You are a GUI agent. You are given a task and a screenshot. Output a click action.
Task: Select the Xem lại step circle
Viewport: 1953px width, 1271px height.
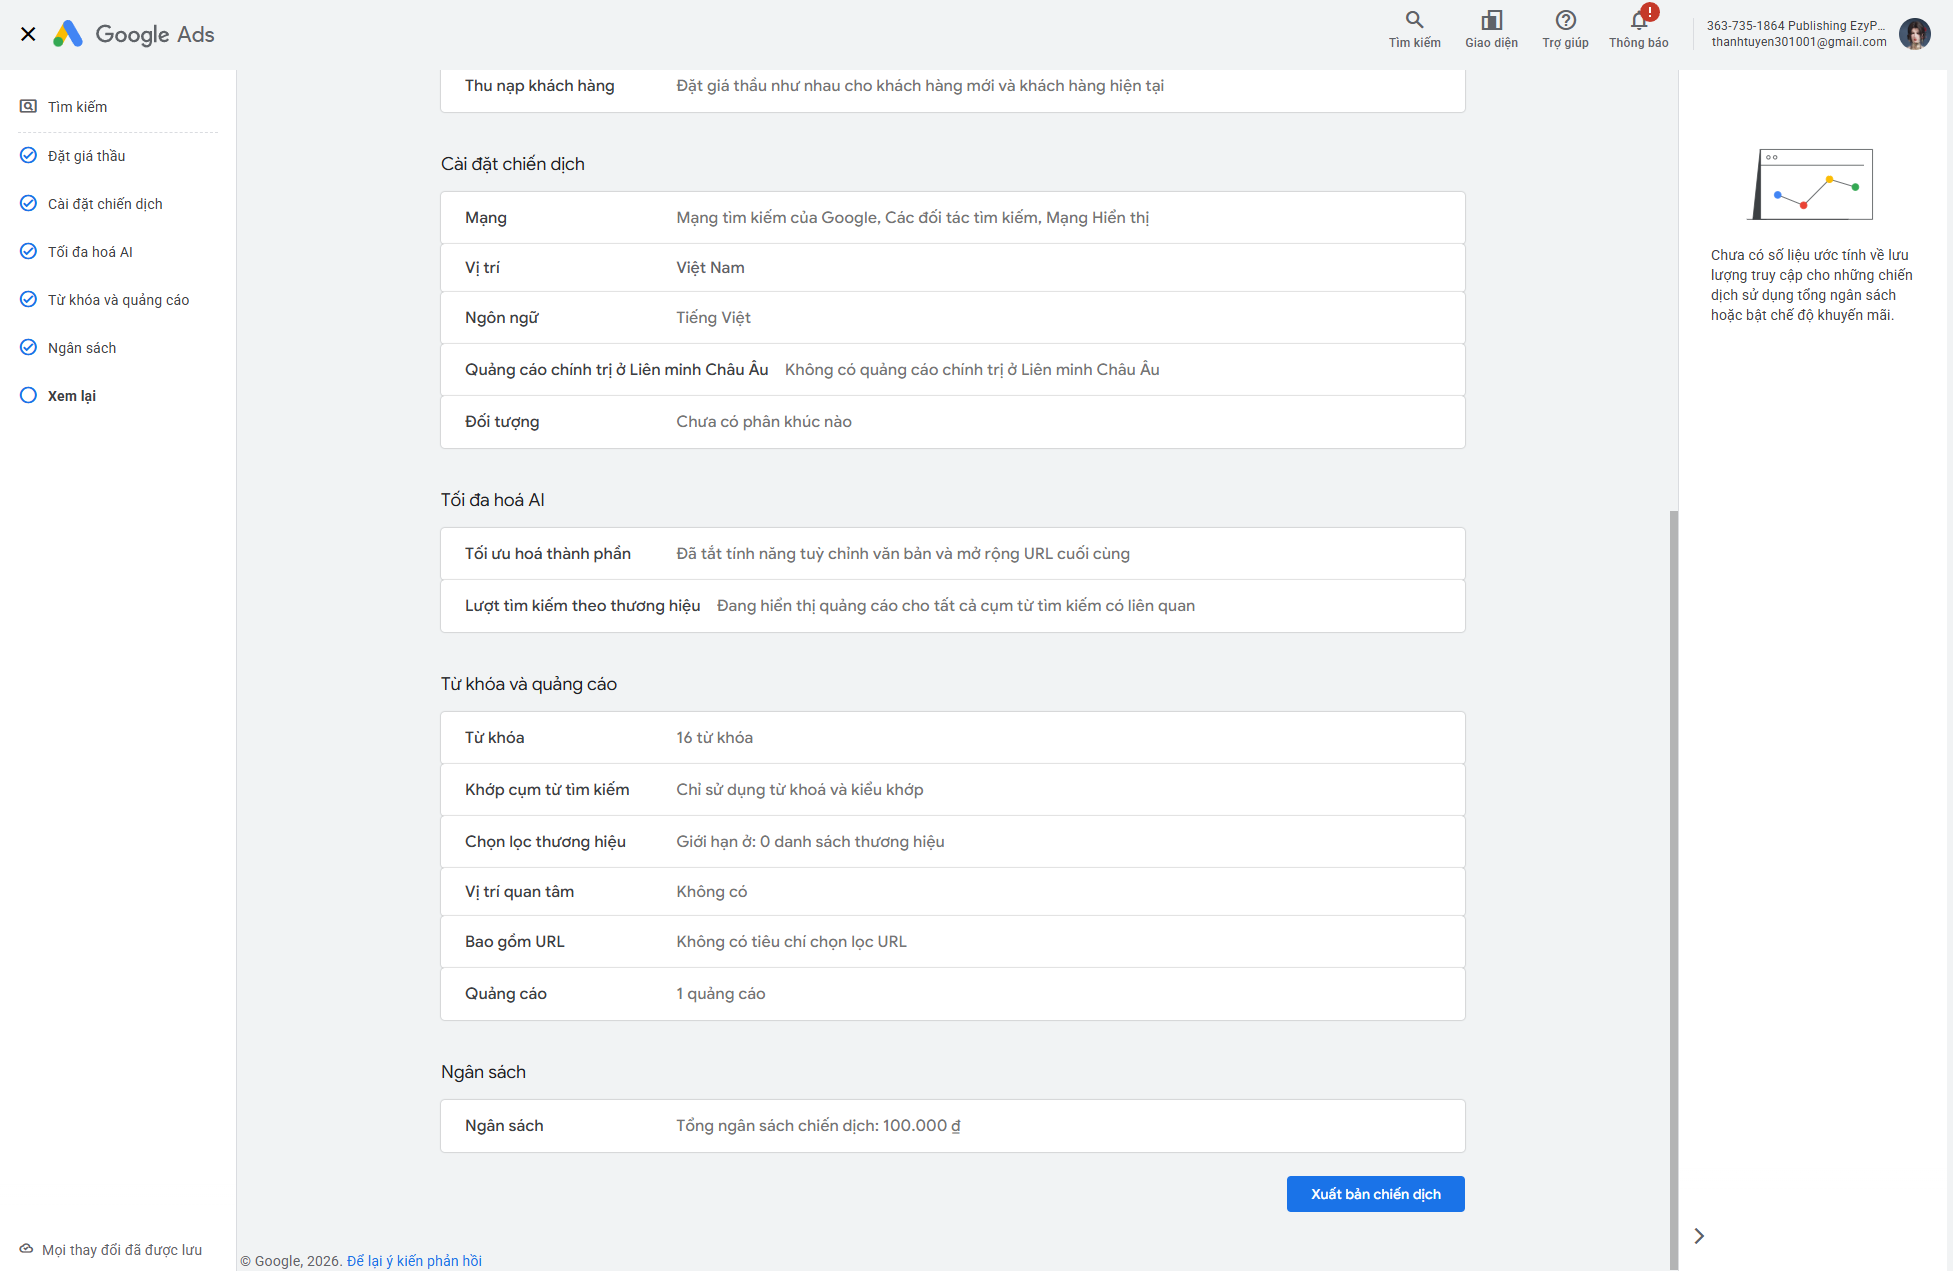click(x=28, y=395)
